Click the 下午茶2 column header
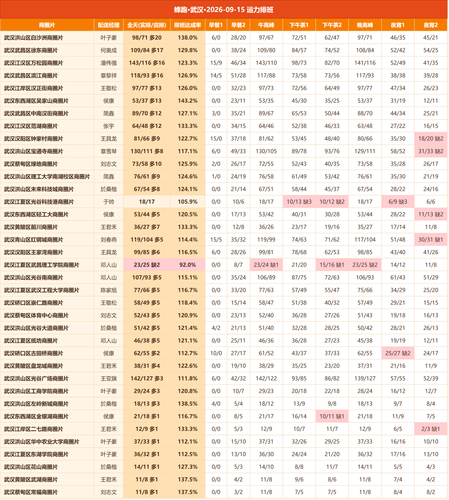 click(x=332, y=25)
